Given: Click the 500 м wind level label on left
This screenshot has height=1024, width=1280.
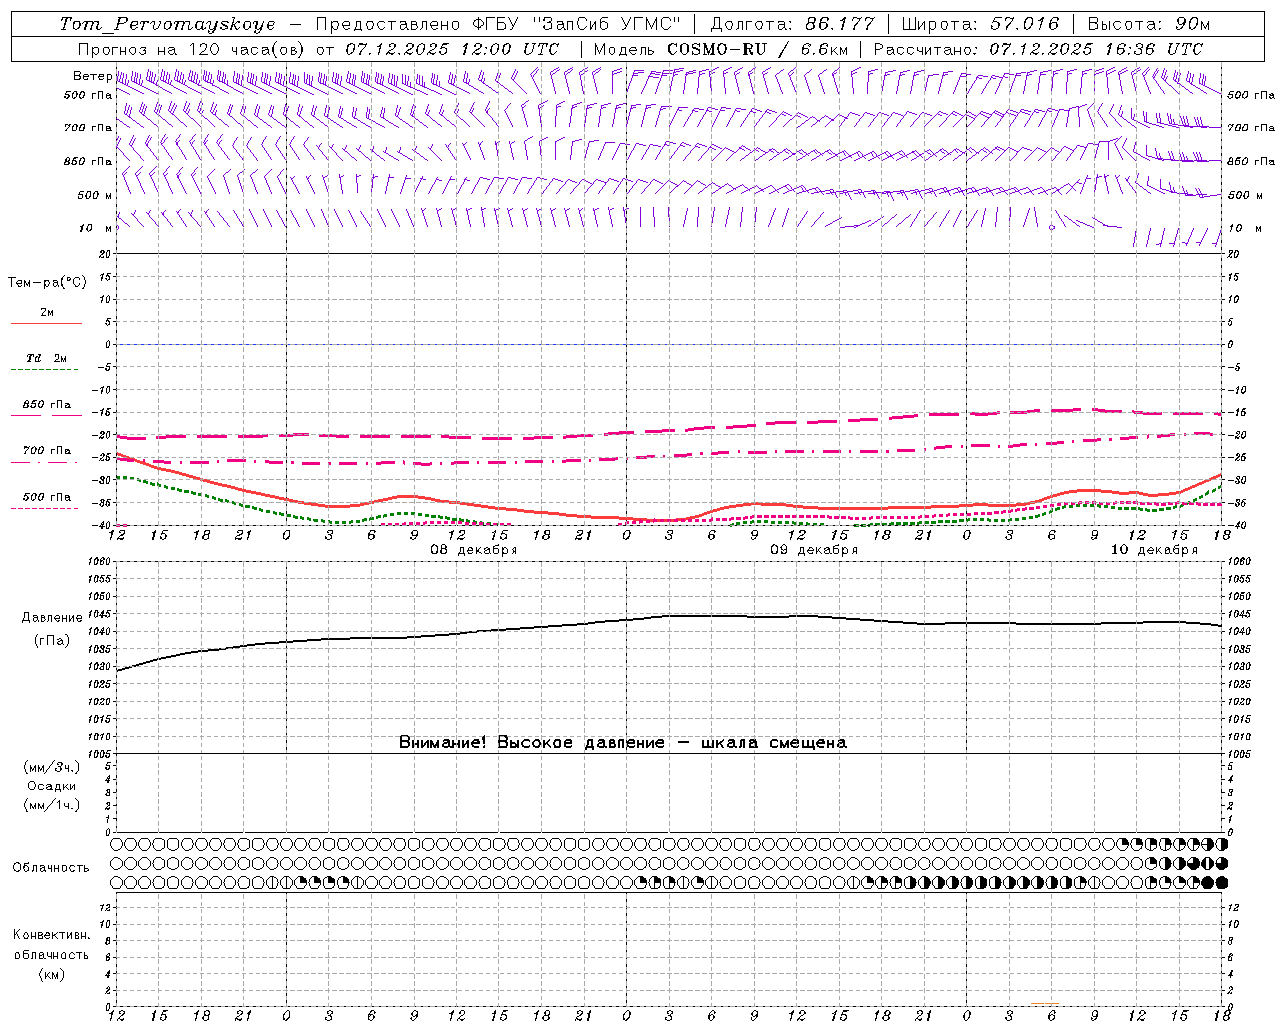Looking at the screenshot, I should click(95, 195).
